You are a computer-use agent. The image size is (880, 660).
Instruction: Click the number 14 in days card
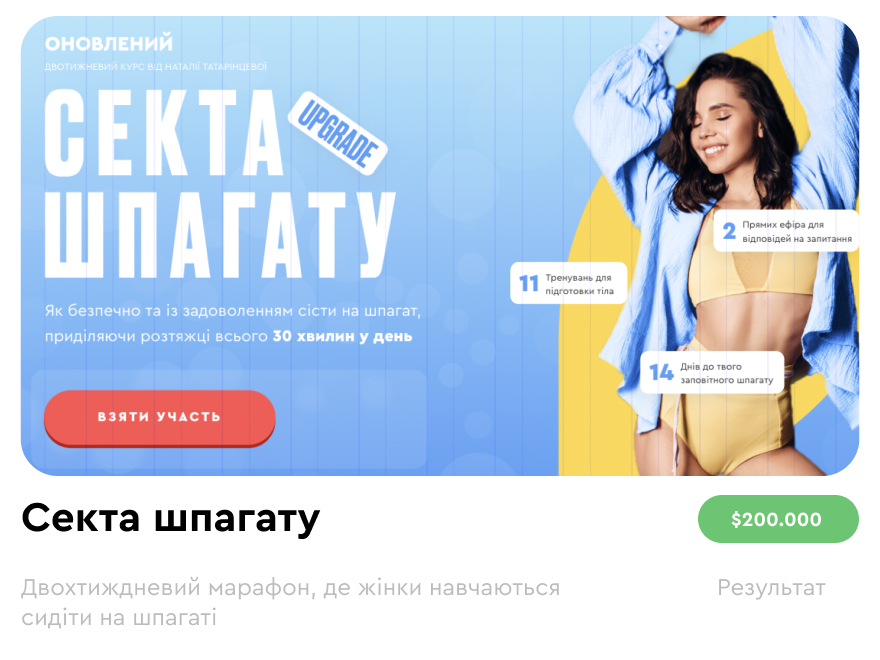pyautogui.click(x=661, y=373)
